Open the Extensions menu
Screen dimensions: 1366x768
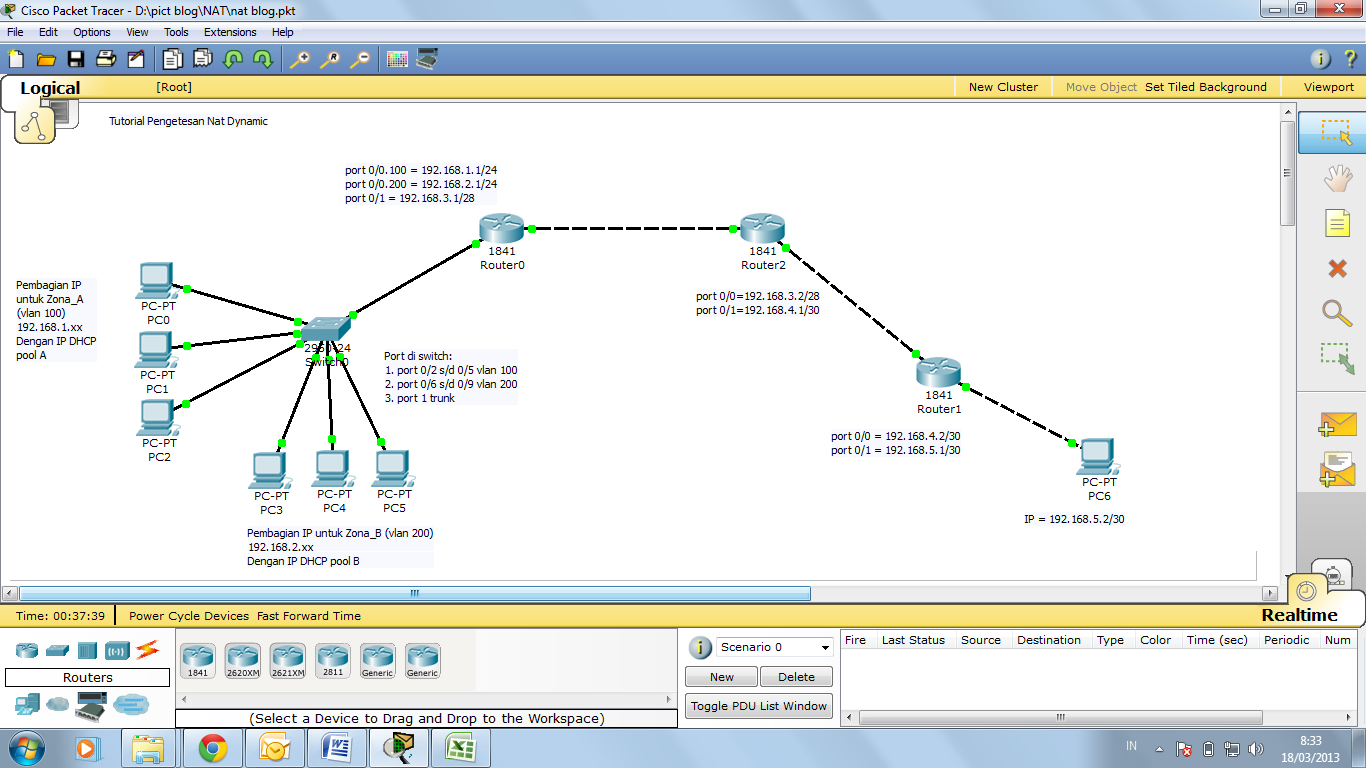pos(230,31)
